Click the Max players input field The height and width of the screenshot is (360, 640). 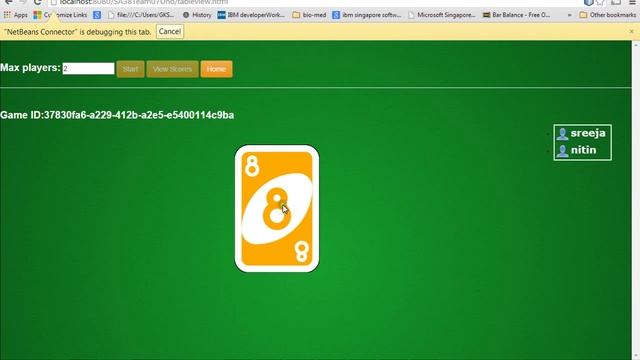(89, 69)
